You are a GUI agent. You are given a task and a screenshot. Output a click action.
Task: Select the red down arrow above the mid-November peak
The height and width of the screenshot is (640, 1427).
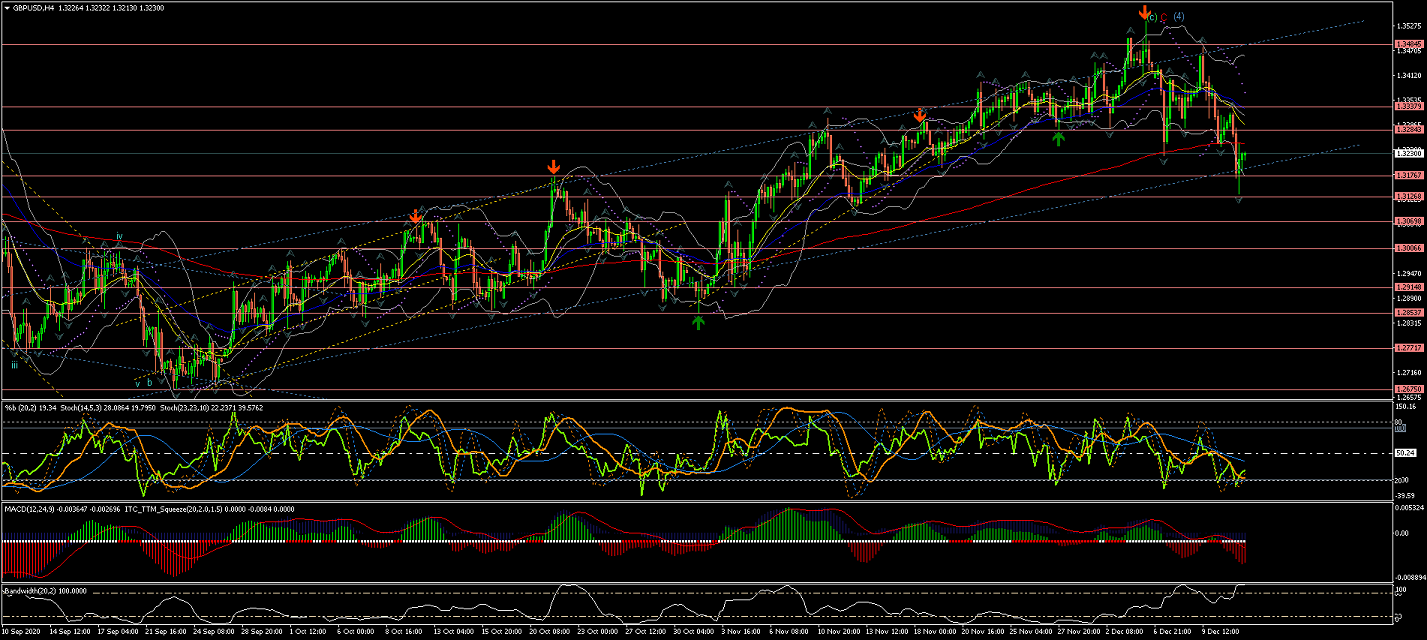click(x=920, y=116)
